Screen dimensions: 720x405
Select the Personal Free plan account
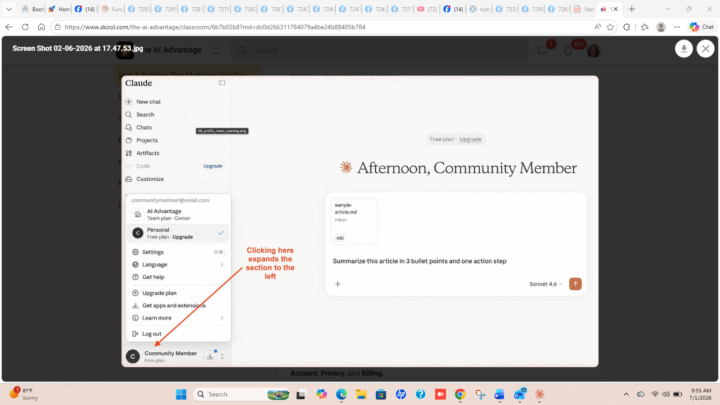tap(178, 233)
